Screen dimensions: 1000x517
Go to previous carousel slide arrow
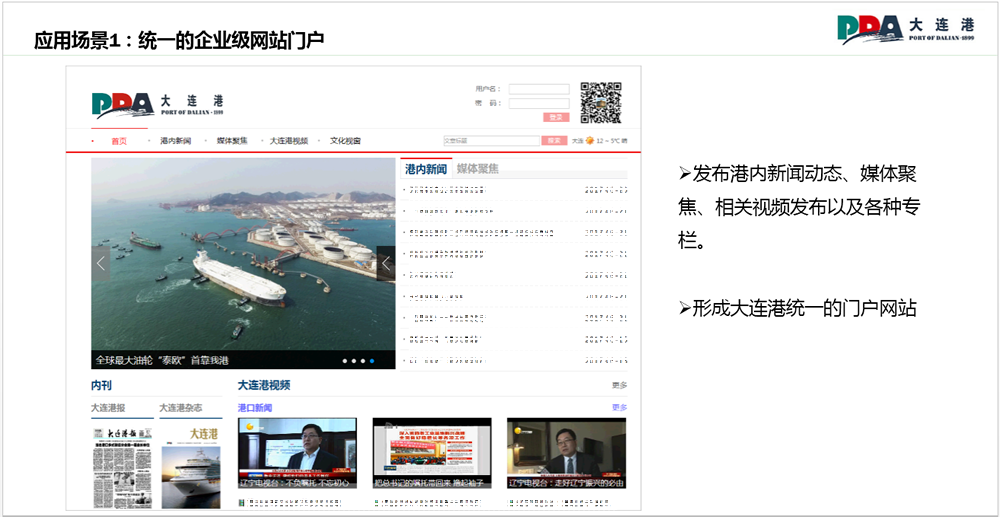tap(100, 263)
